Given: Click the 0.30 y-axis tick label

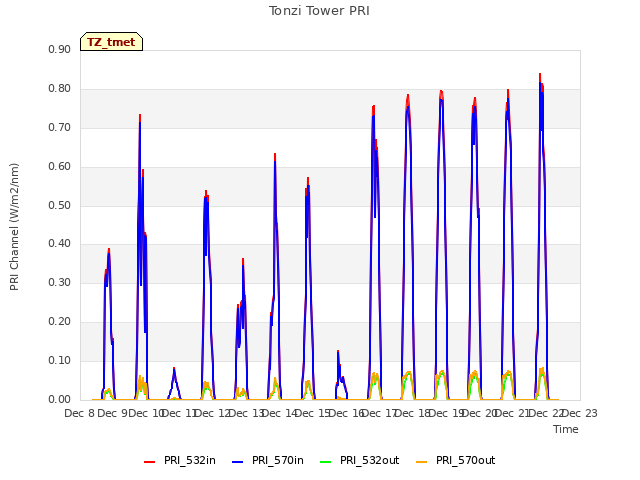Looking at the screenshot, I should pyautogui.click(x=60, y=282).
